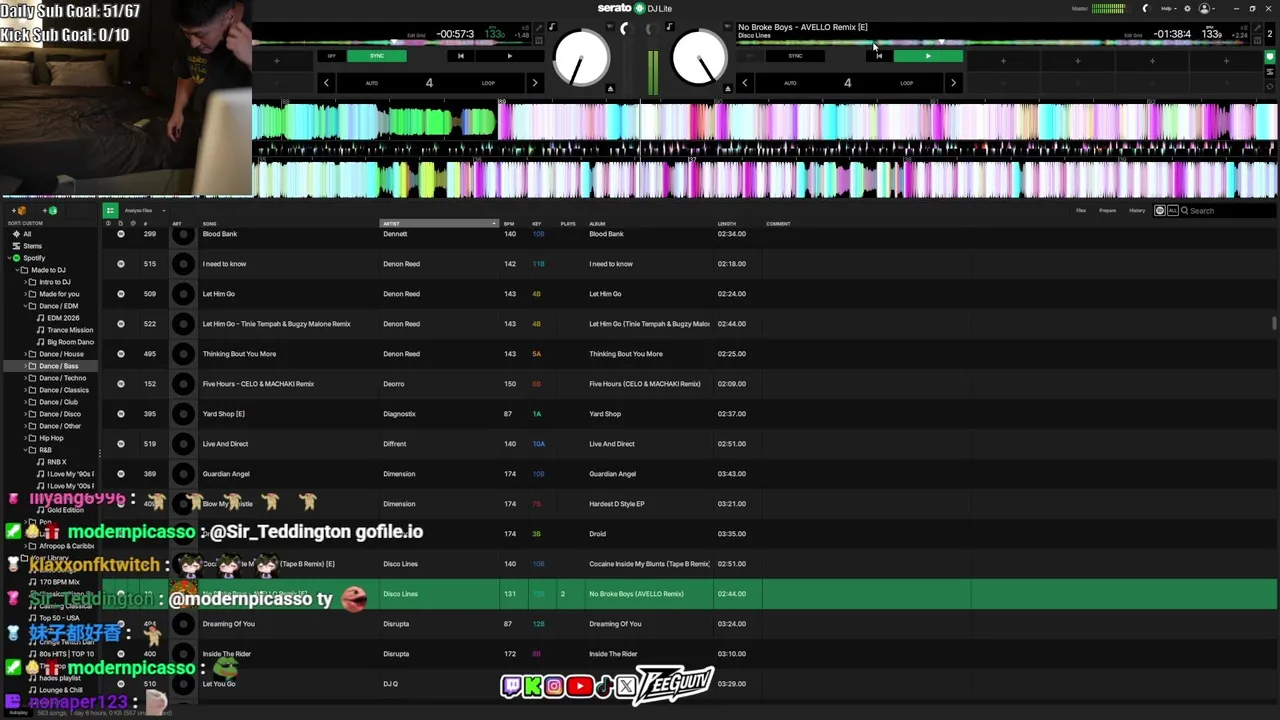The image size is (1280, 720).
Task: Click the Spotify icon in the Blood Bank row
Action: [x=121, y=234]
